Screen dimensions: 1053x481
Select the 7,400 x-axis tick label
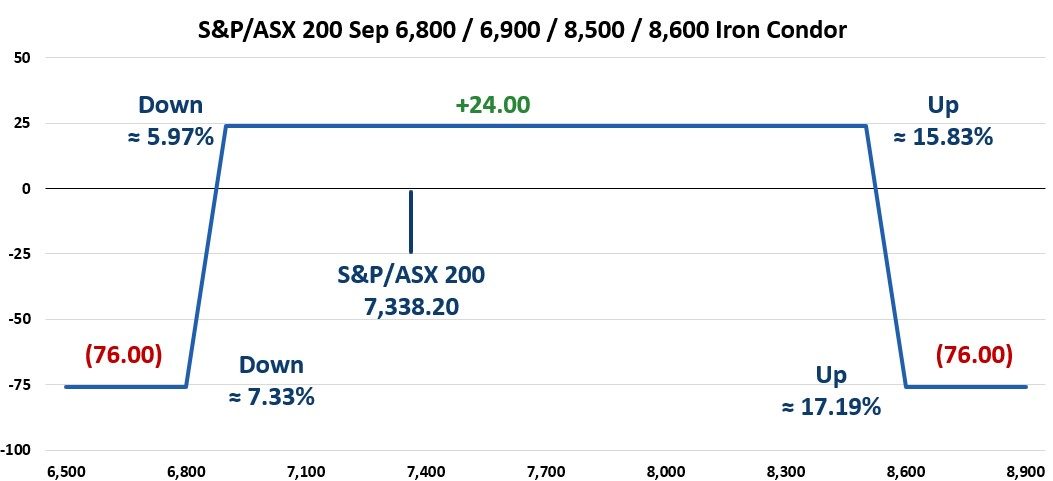(425, 468)
